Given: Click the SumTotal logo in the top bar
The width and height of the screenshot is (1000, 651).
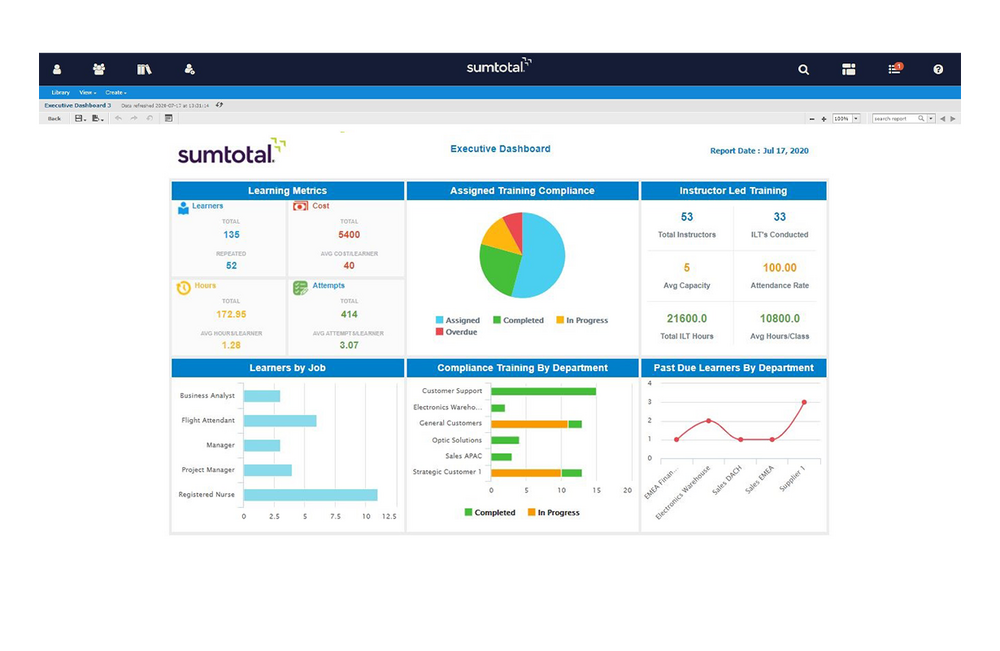Looking at the screenshot, I should point(499,66).
